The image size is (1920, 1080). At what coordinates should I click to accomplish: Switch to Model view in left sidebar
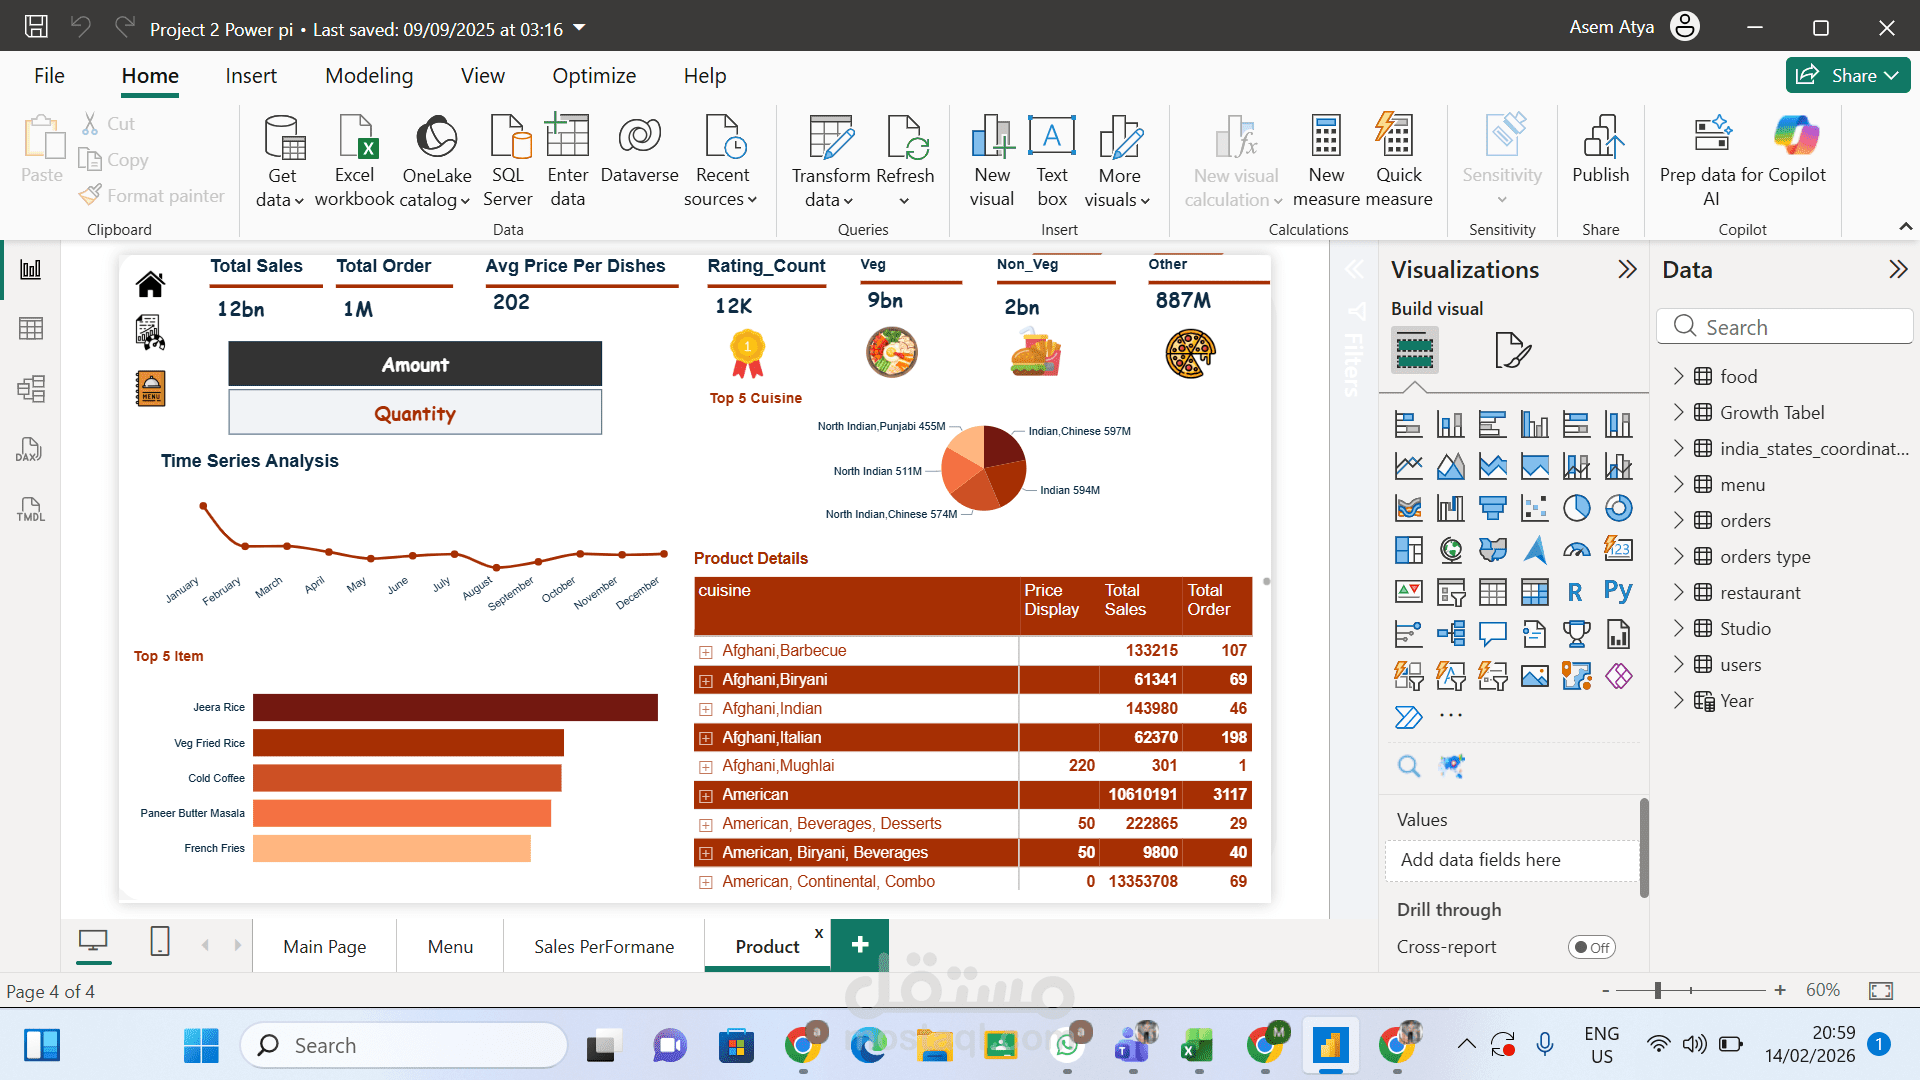coord(30,389)
